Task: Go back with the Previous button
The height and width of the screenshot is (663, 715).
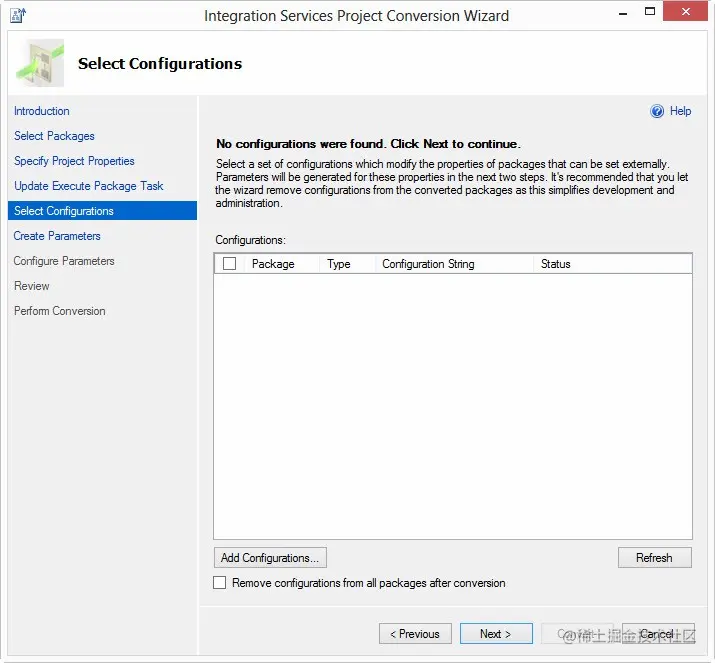Action: (x=415, y=634)
